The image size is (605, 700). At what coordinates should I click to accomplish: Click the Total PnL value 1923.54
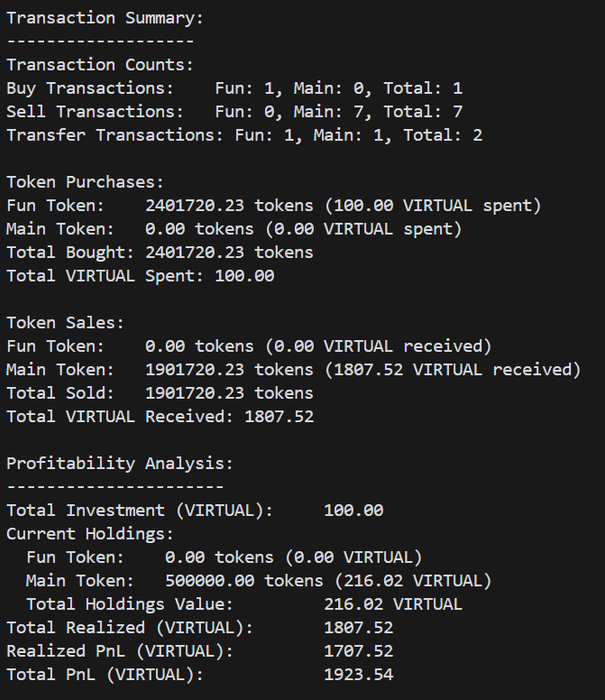coord(358,675)
